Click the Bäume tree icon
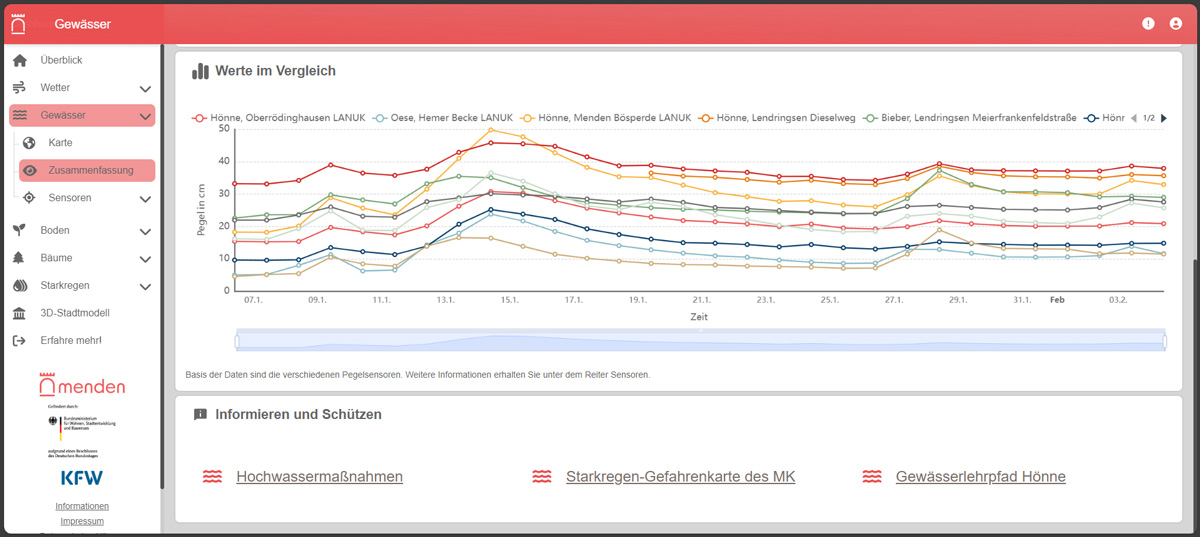The image size is (1200, 537). 19,258
